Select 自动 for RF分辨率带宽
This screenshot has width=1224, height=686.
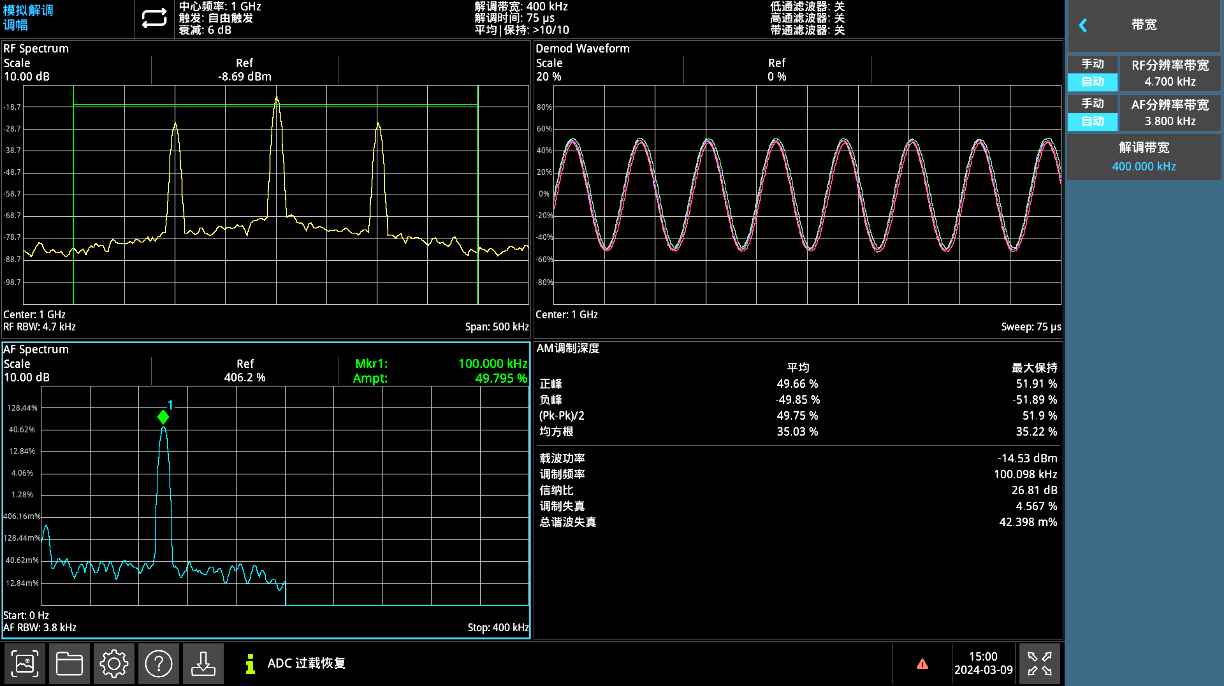[x=1092, y=82]
